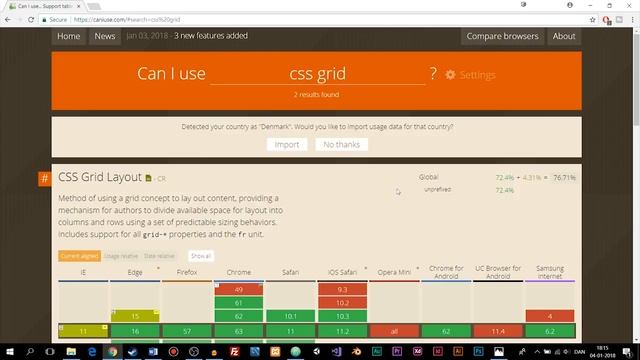Go back with the browser back arrow

point(8,20)
